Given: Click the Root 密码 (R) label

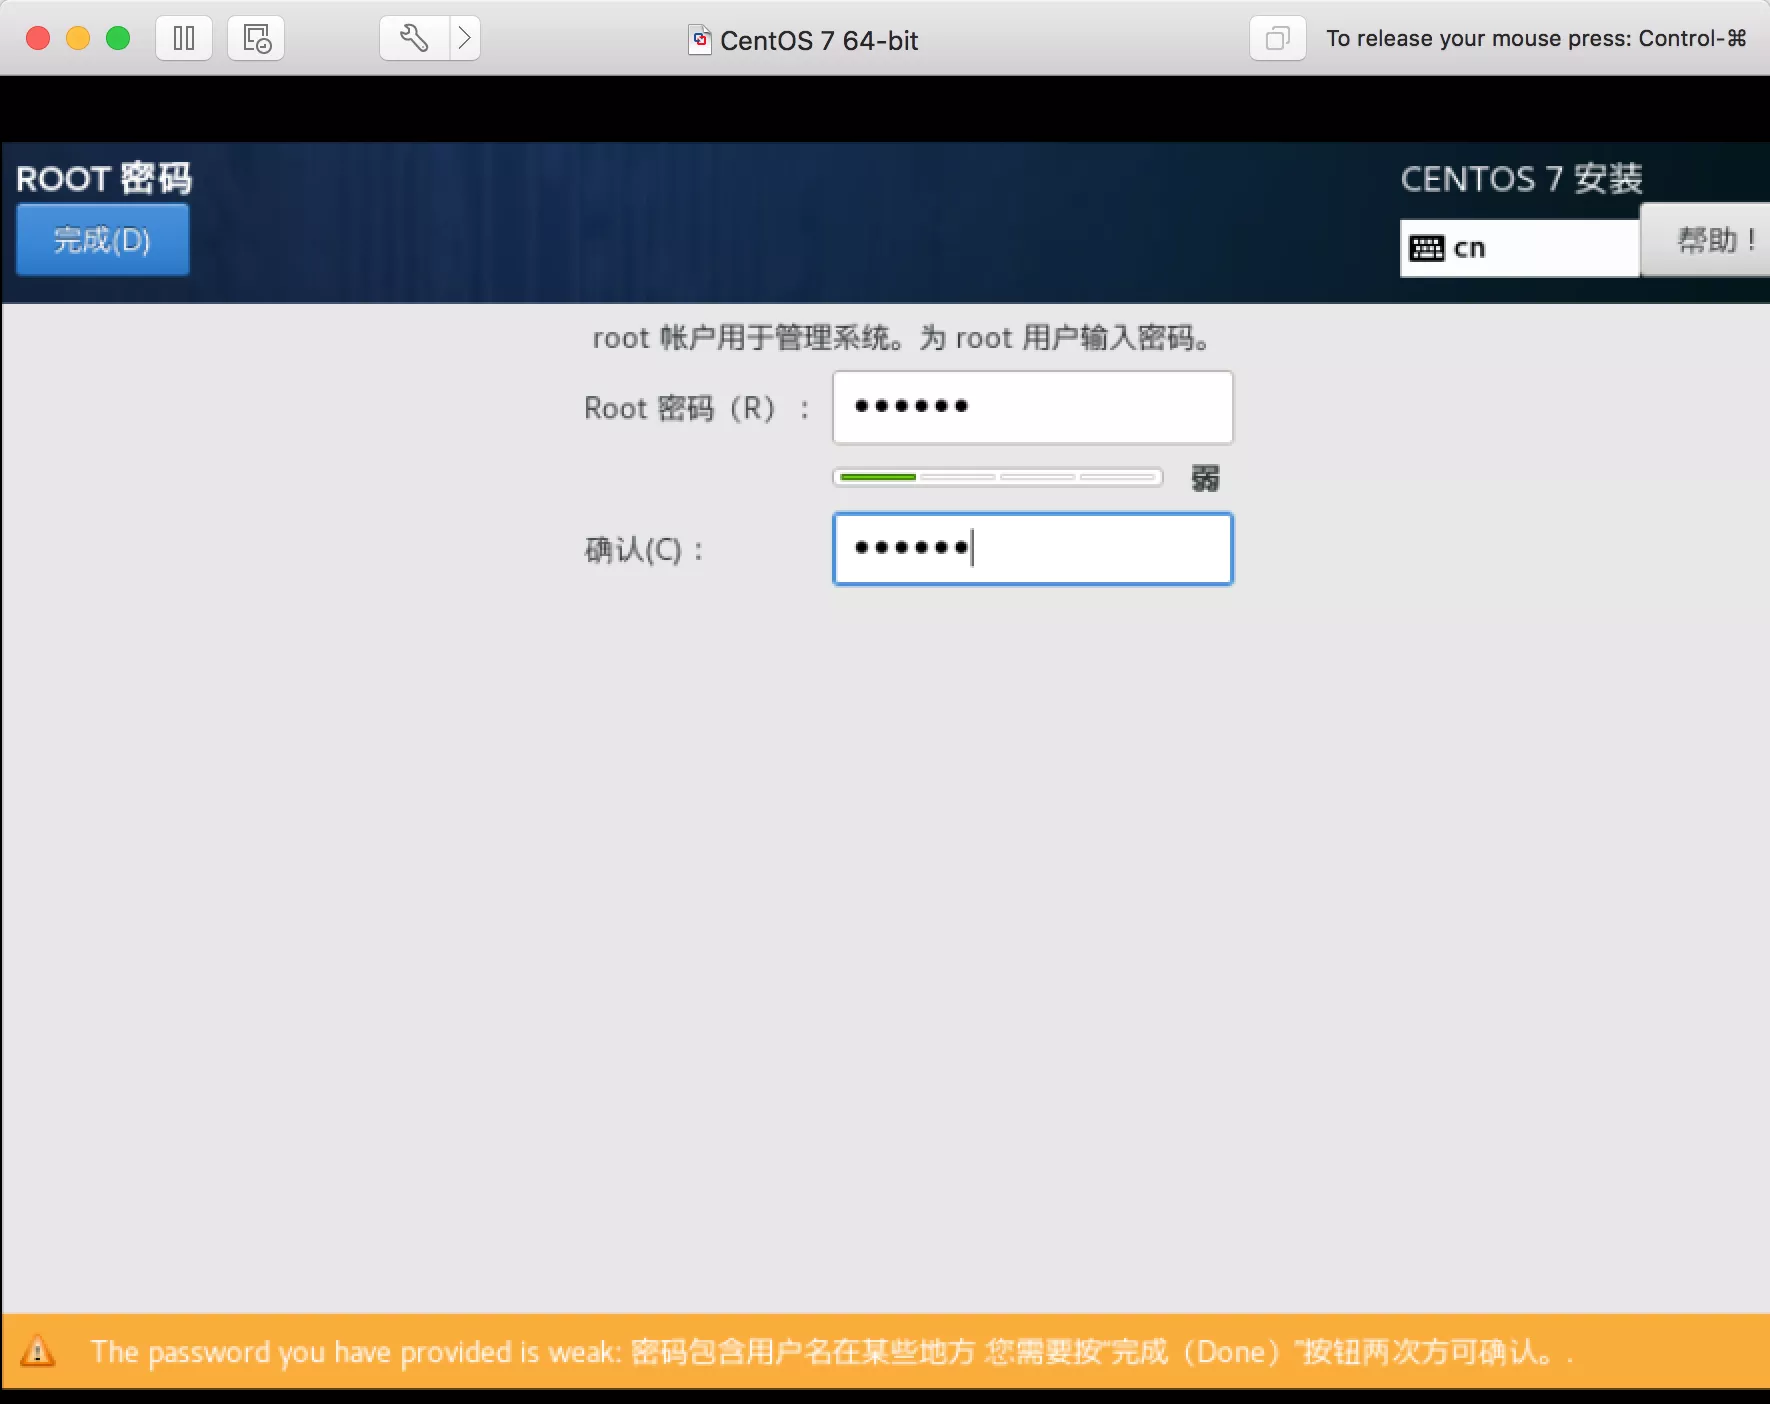Looking at the screenshot, I should click(697, 408).
